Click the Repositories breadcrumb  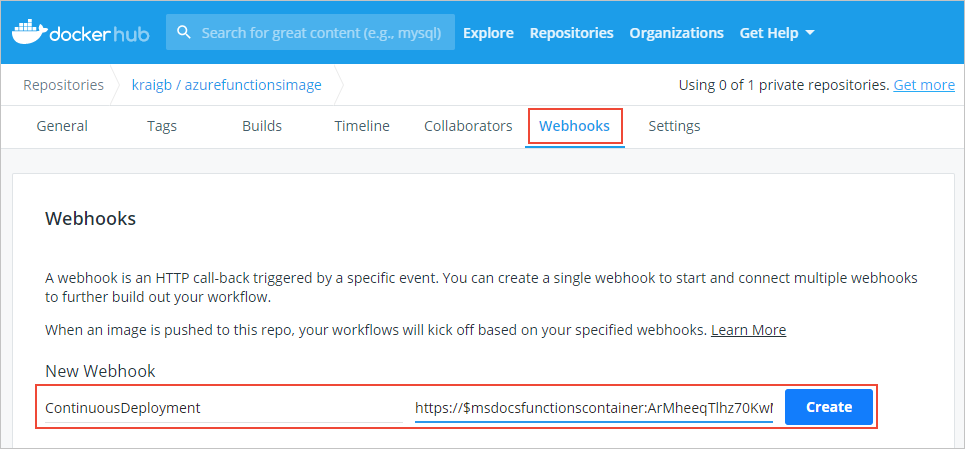[x=64, y=85]
